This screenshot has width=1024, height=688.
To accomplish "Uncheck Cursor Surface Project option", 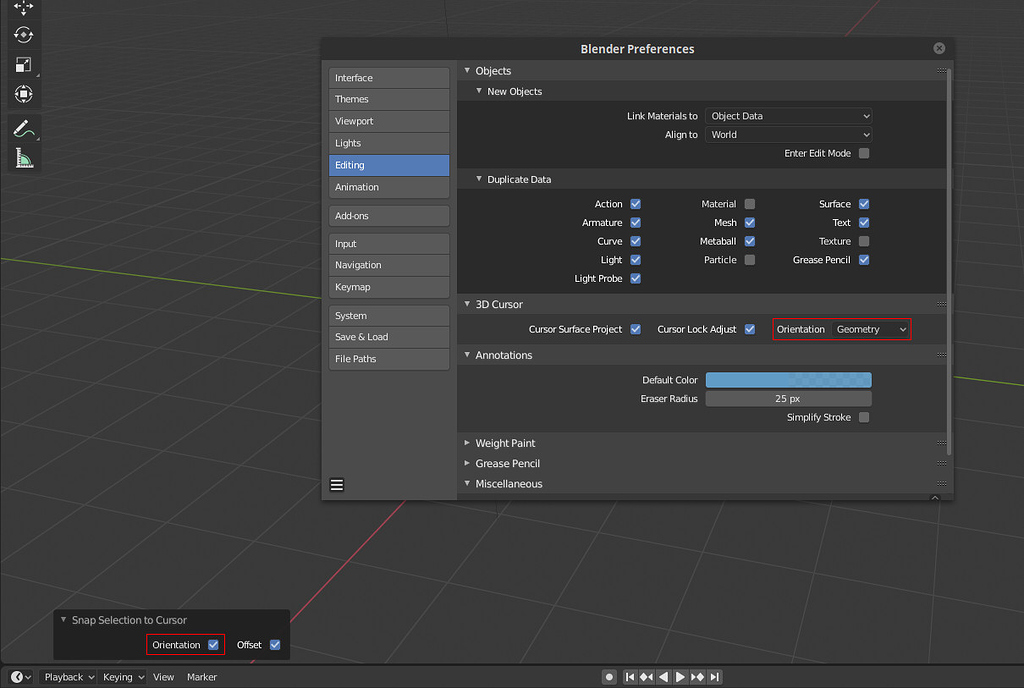I will pyautogui.click(x=635, y=329).
